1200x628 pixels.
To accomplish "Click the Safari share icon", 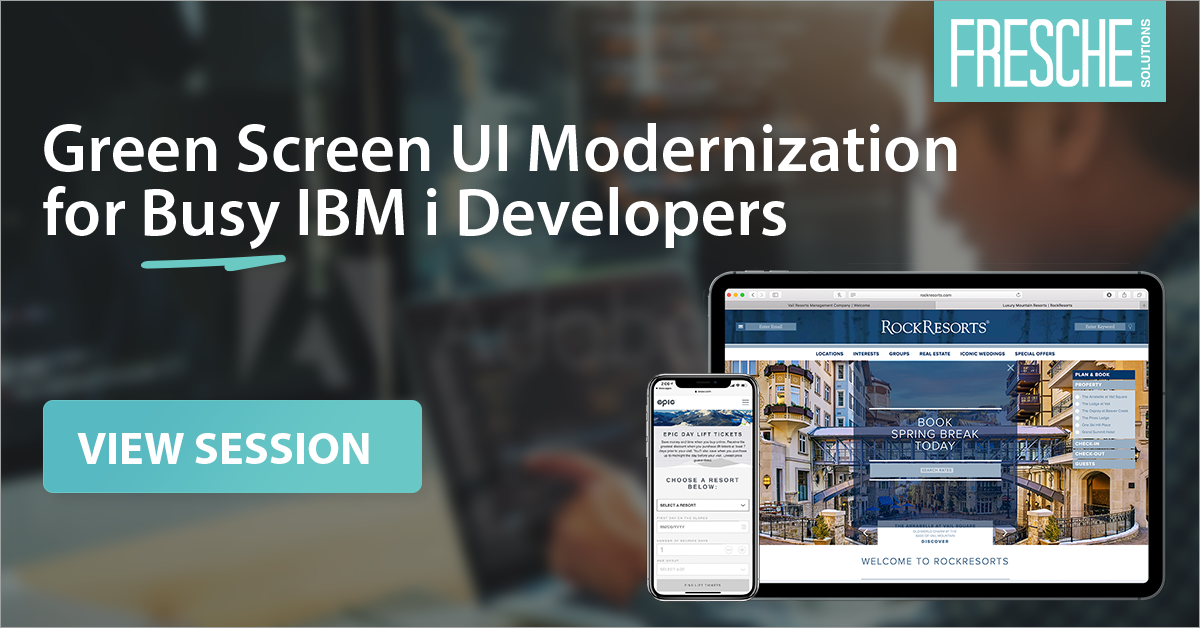I will [1124, 296].
